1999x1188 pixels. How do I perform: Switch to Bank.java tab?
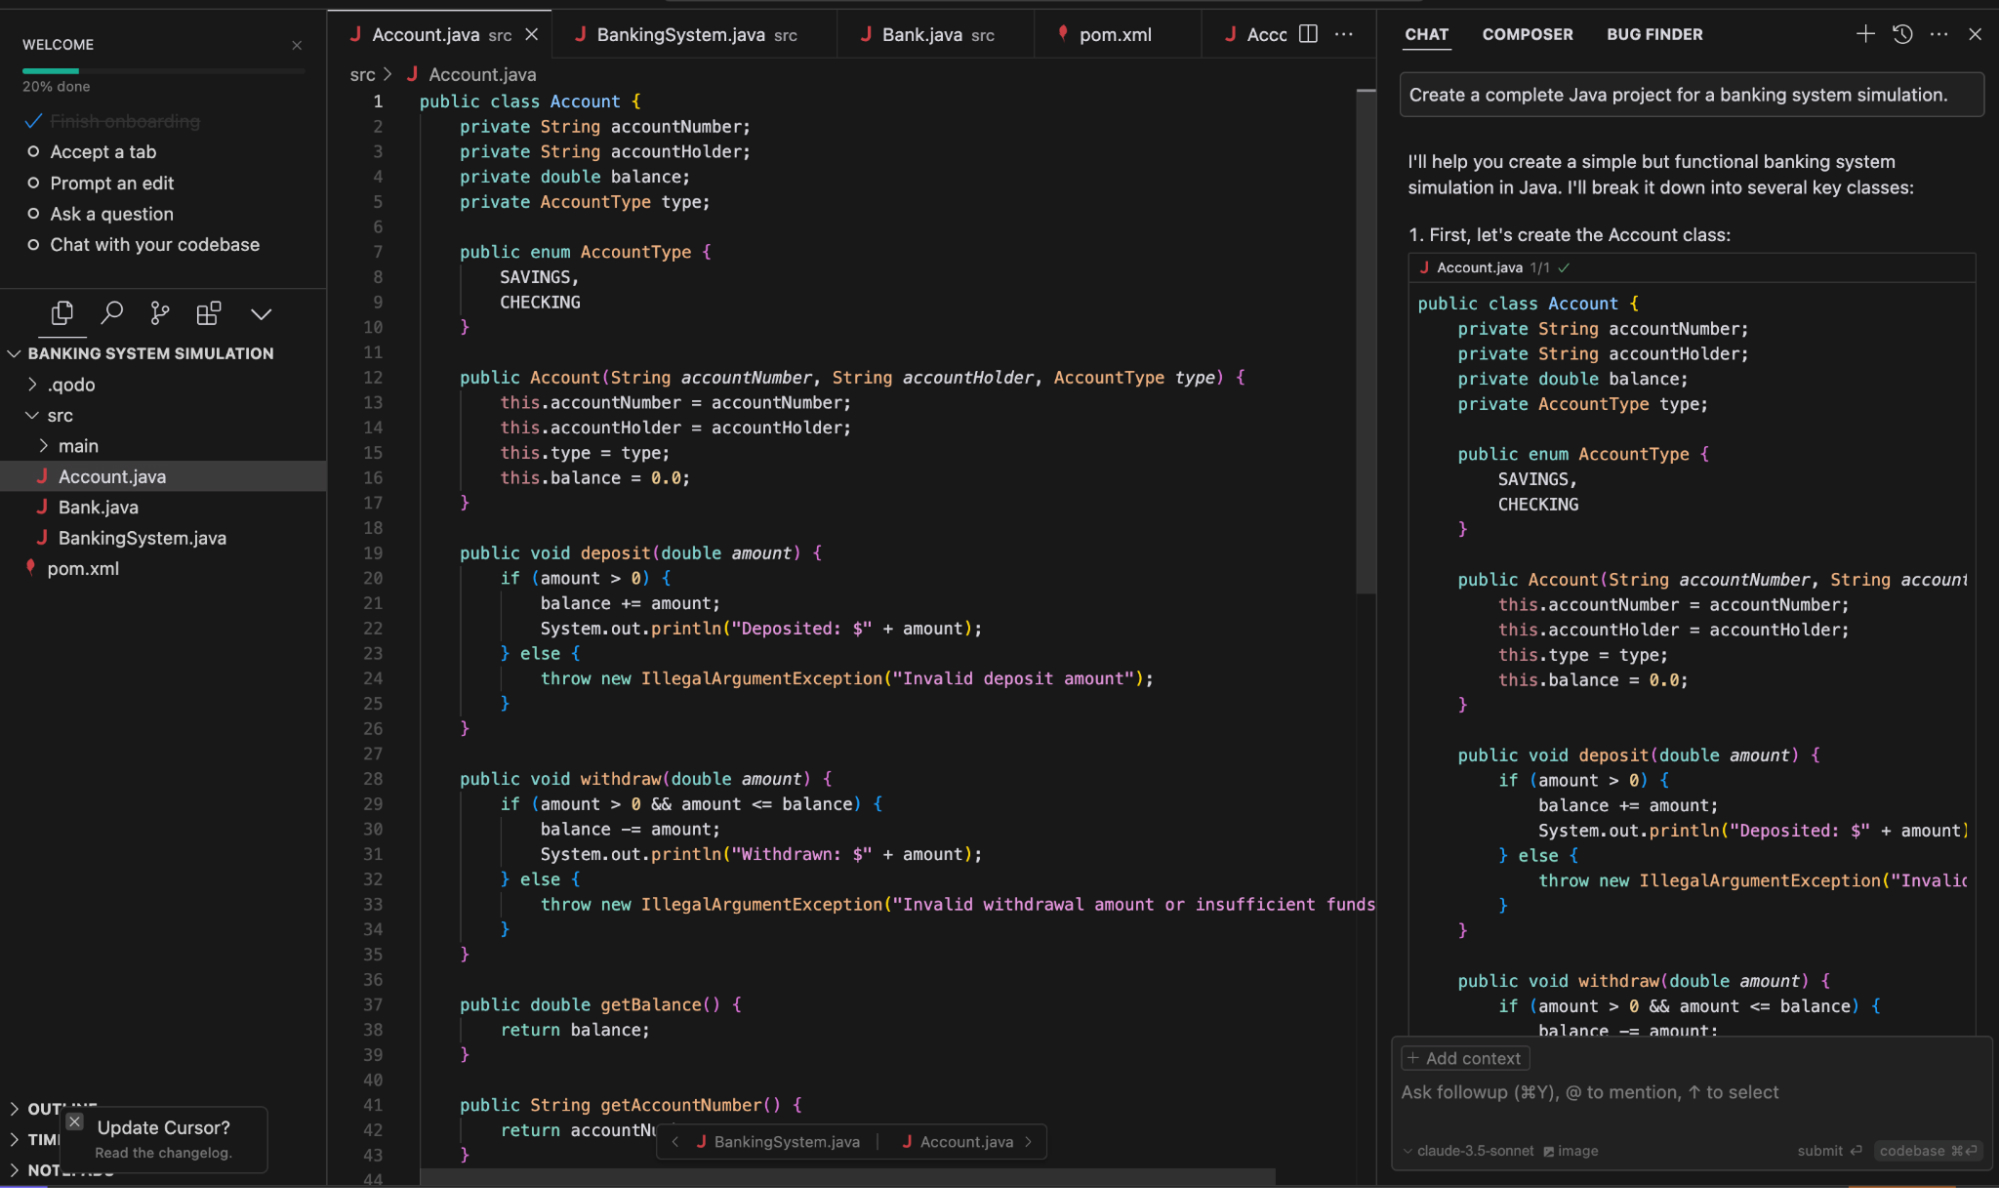(x=936, y=34)
